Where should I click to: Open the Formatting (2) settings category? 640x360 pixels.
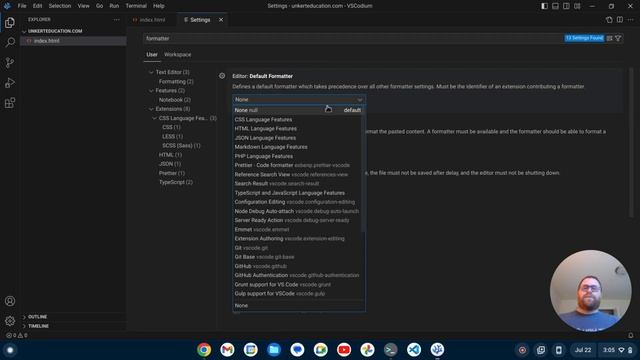[x=176, y=82]
